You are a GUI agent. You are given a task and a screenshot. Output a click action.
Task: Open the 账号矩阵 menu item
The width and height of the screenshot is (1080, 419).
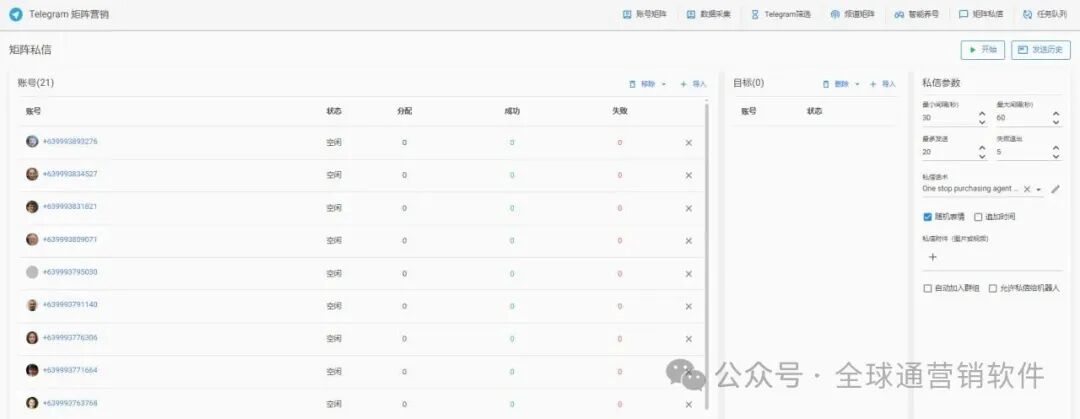click(645, 14)
